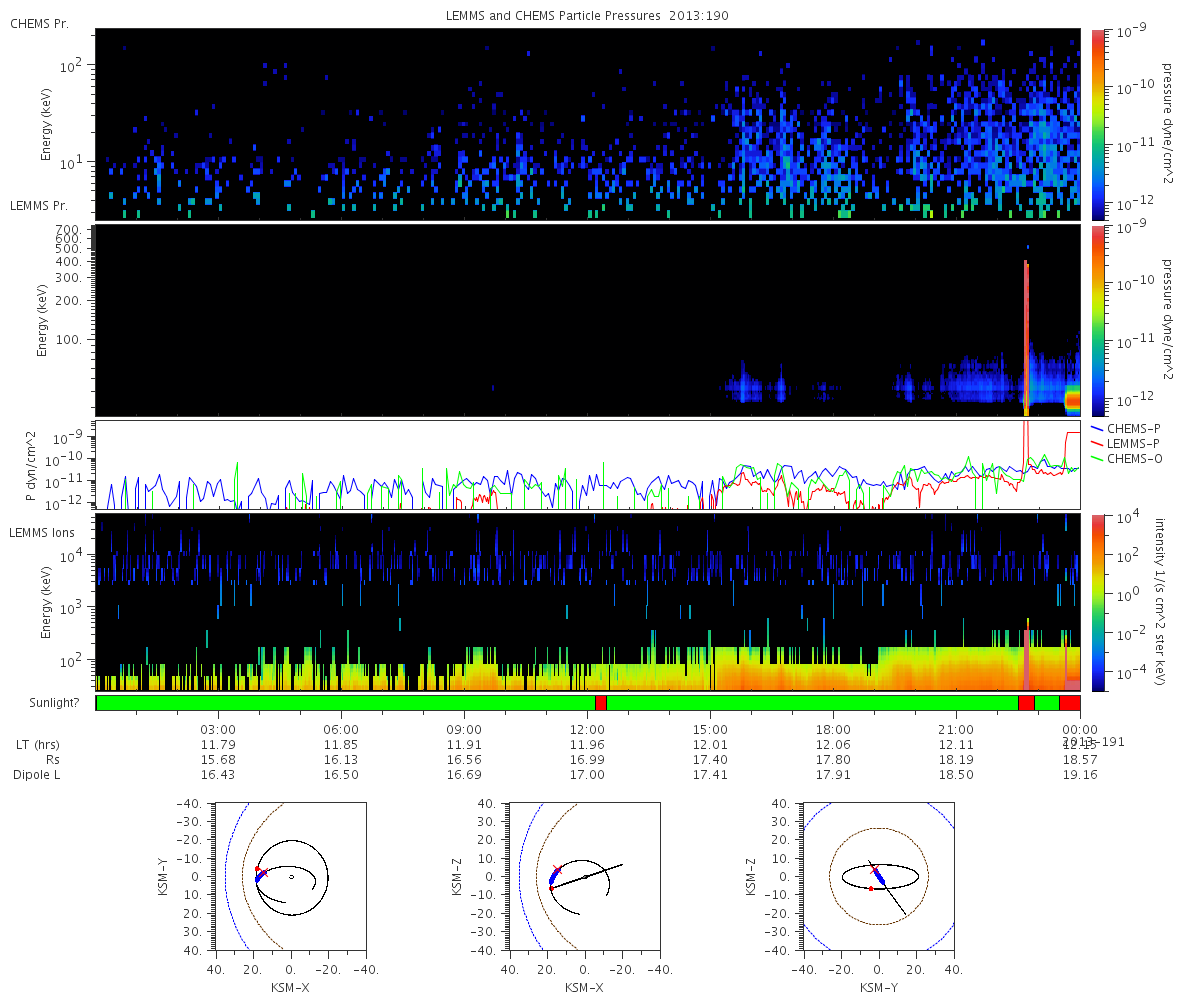Click the plot title LEMMS and CHEMS Particle Pressures

point(554,15)
